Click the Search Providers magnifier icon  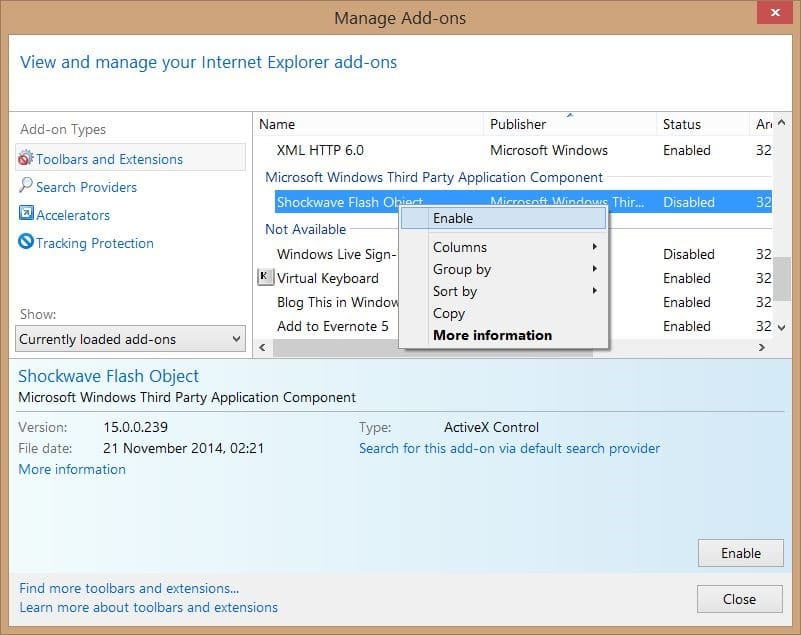pos(26,185)
